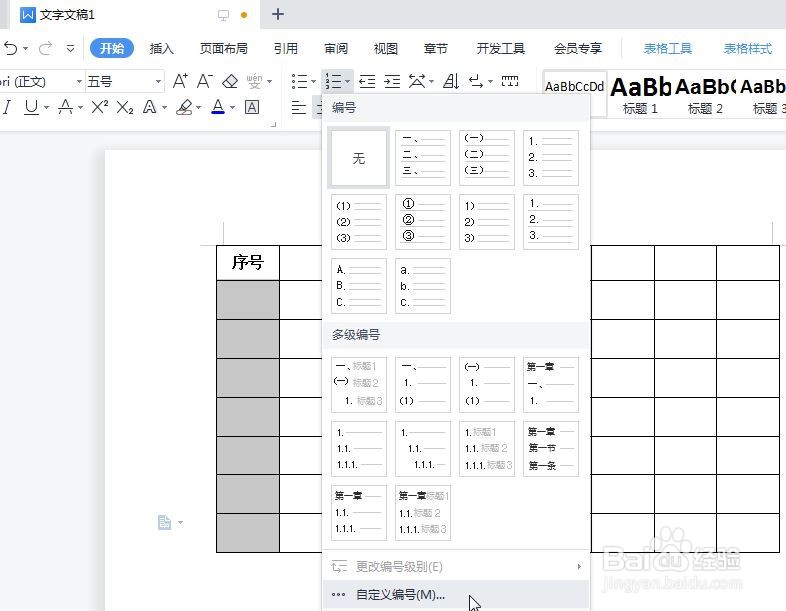Click the increase indent icon
Viewport: 786px width, 611px height.
coord(392,81)
